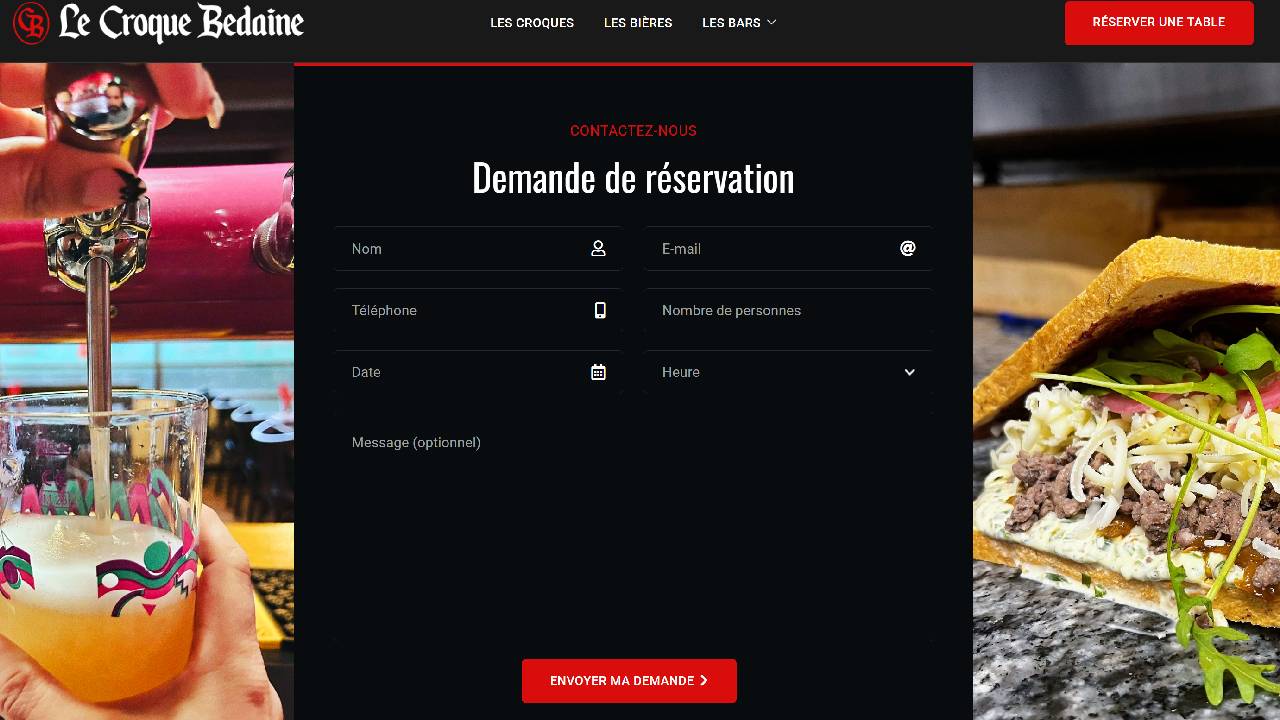This screenshot has height=720, width=1280.
Task: Click the CB circular logo emblem
Action: (31, 23)
